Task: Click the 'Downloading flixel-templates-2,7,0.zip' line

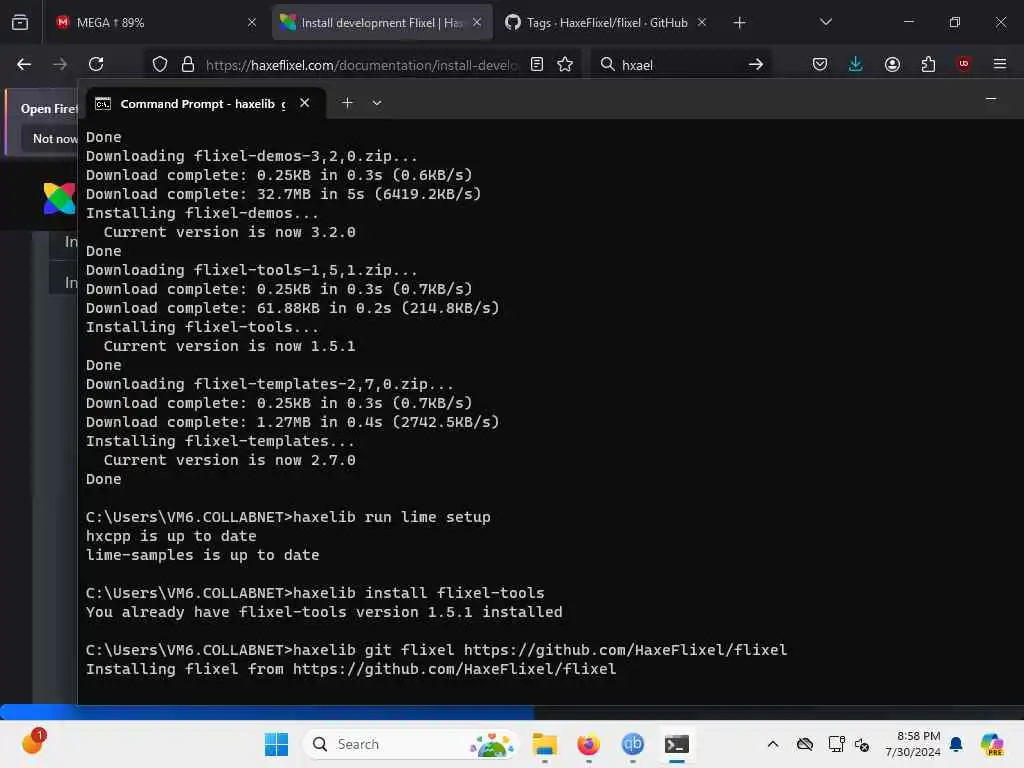Action: (x=270, y=384)
